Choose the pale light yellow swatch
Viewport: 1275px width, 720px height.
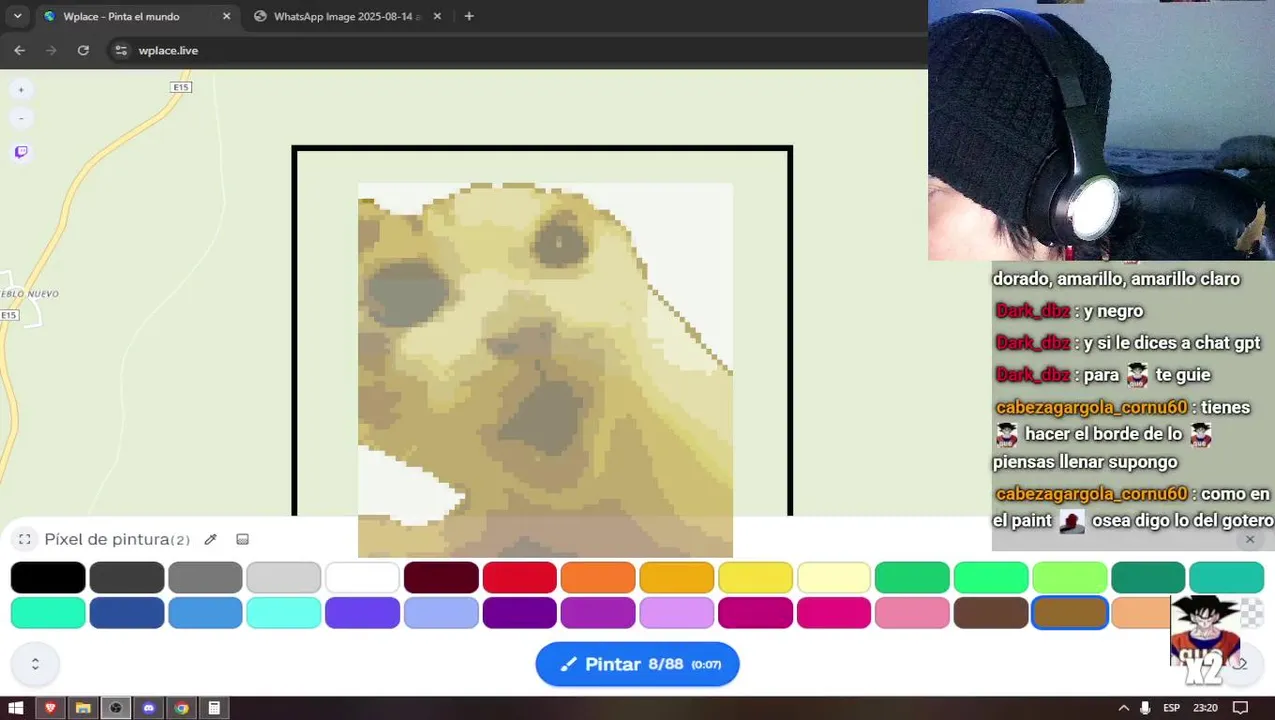[834, 577]
